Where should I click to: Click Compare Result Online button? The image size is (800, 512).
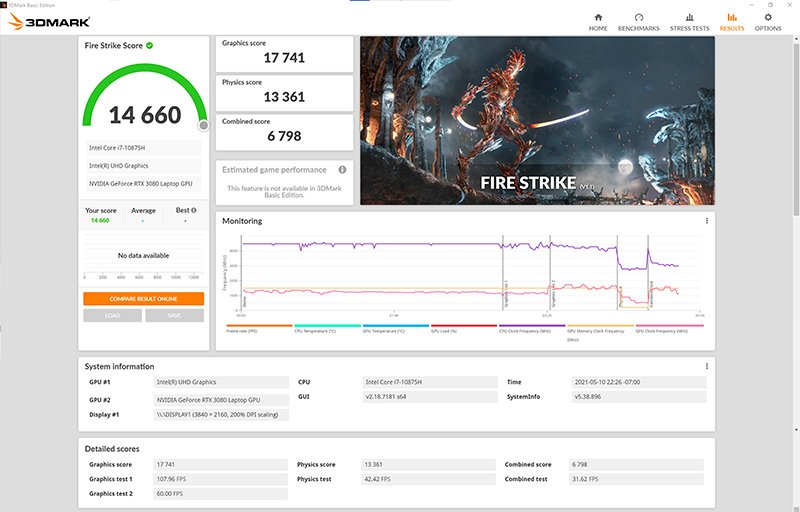(143, 299)
